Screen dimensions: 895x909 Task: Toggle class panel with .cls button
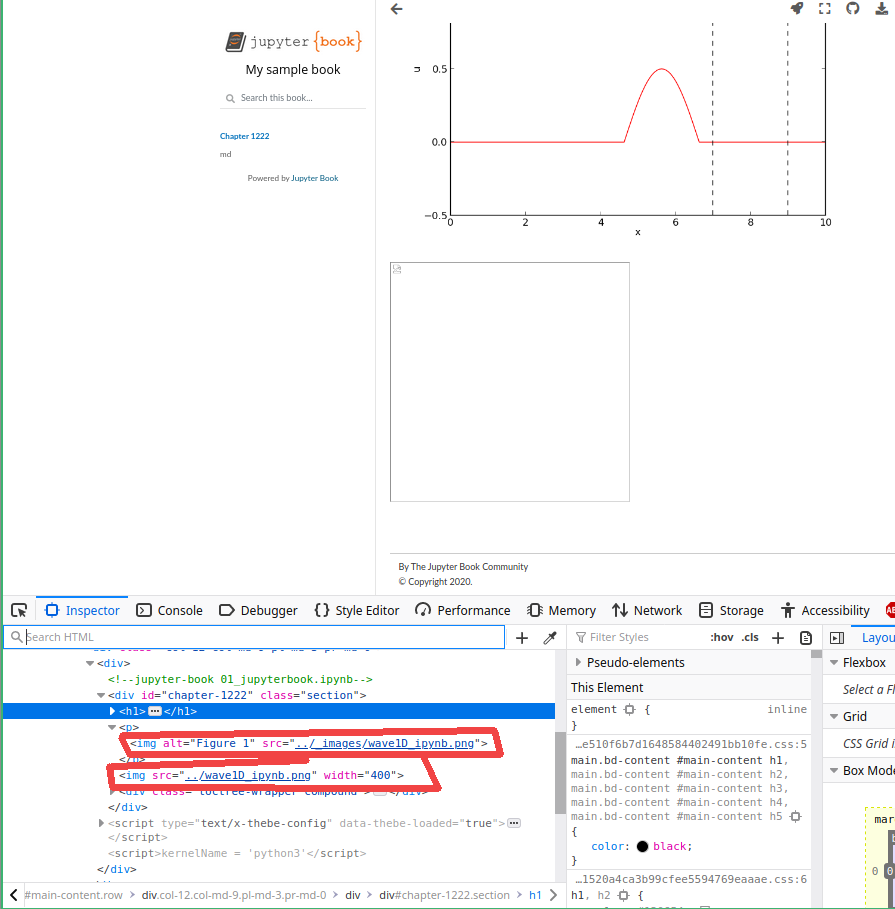[750, 636]
